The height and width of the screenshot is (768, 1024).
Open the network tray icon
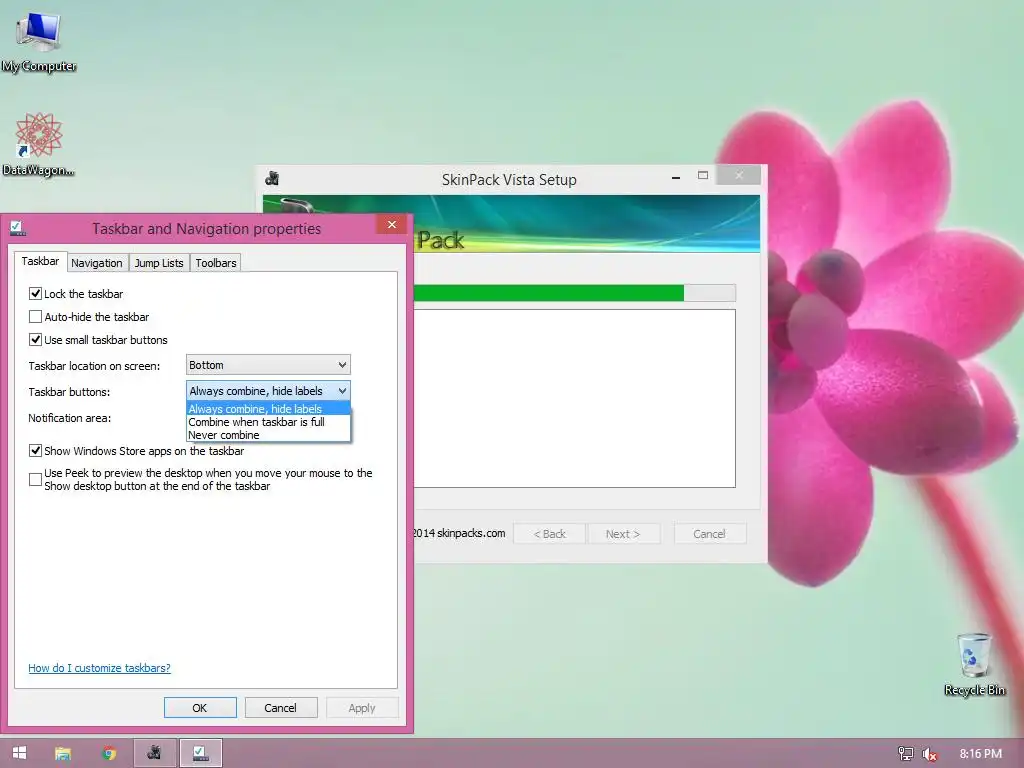(906, 754)
